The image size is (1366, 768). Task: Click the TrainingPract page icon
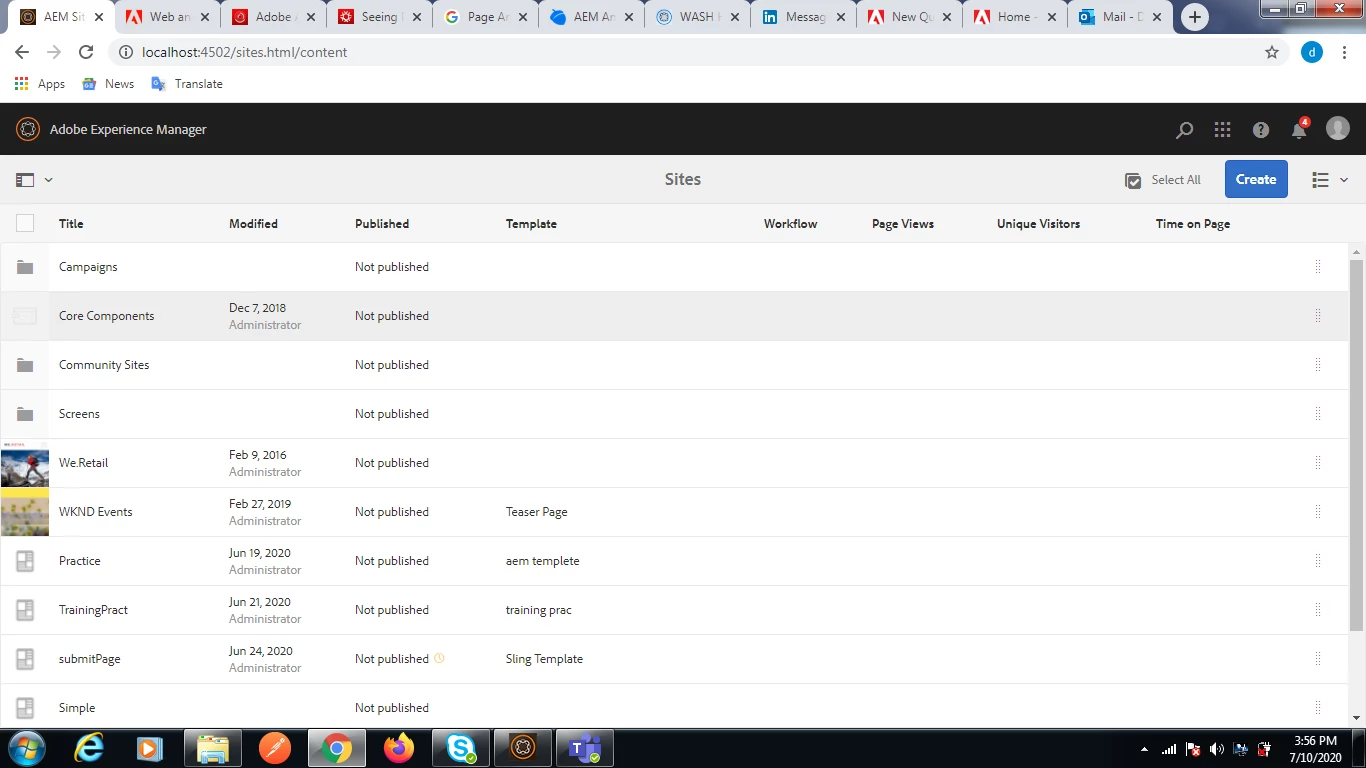coord(25,610)
